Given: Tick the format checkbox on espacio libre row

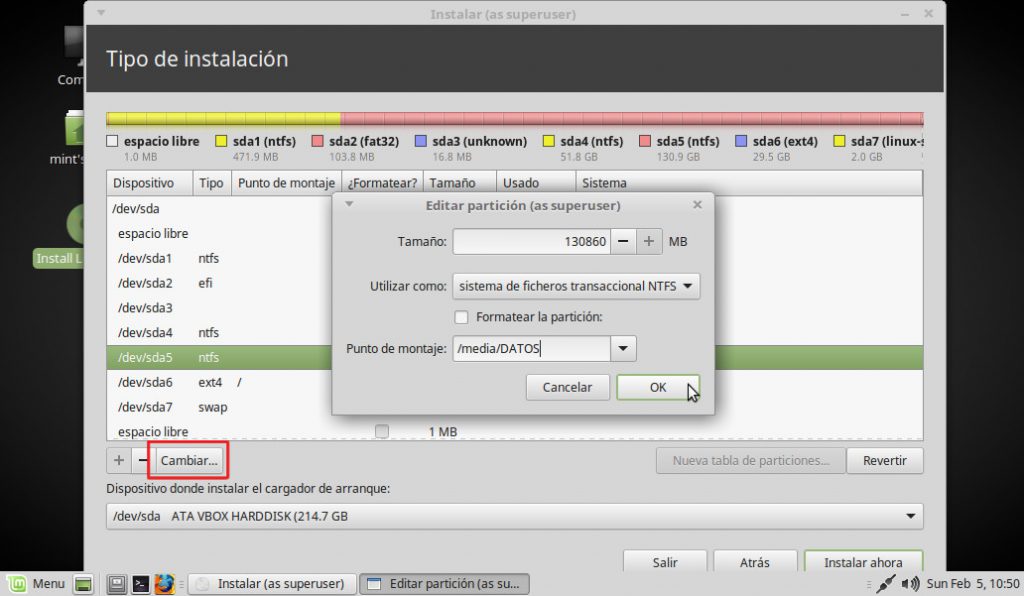Looking at the screenshot, I should (x=381, y=431).
